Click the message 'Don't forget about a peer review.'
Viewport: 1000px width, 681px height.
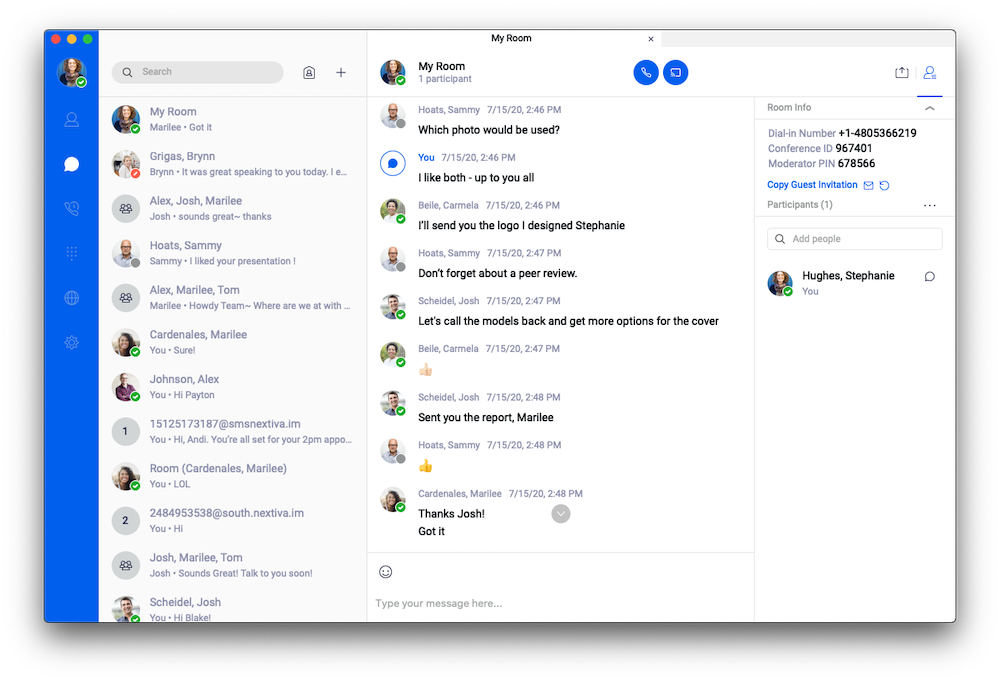pyautogui.click(x=497, y=274)
